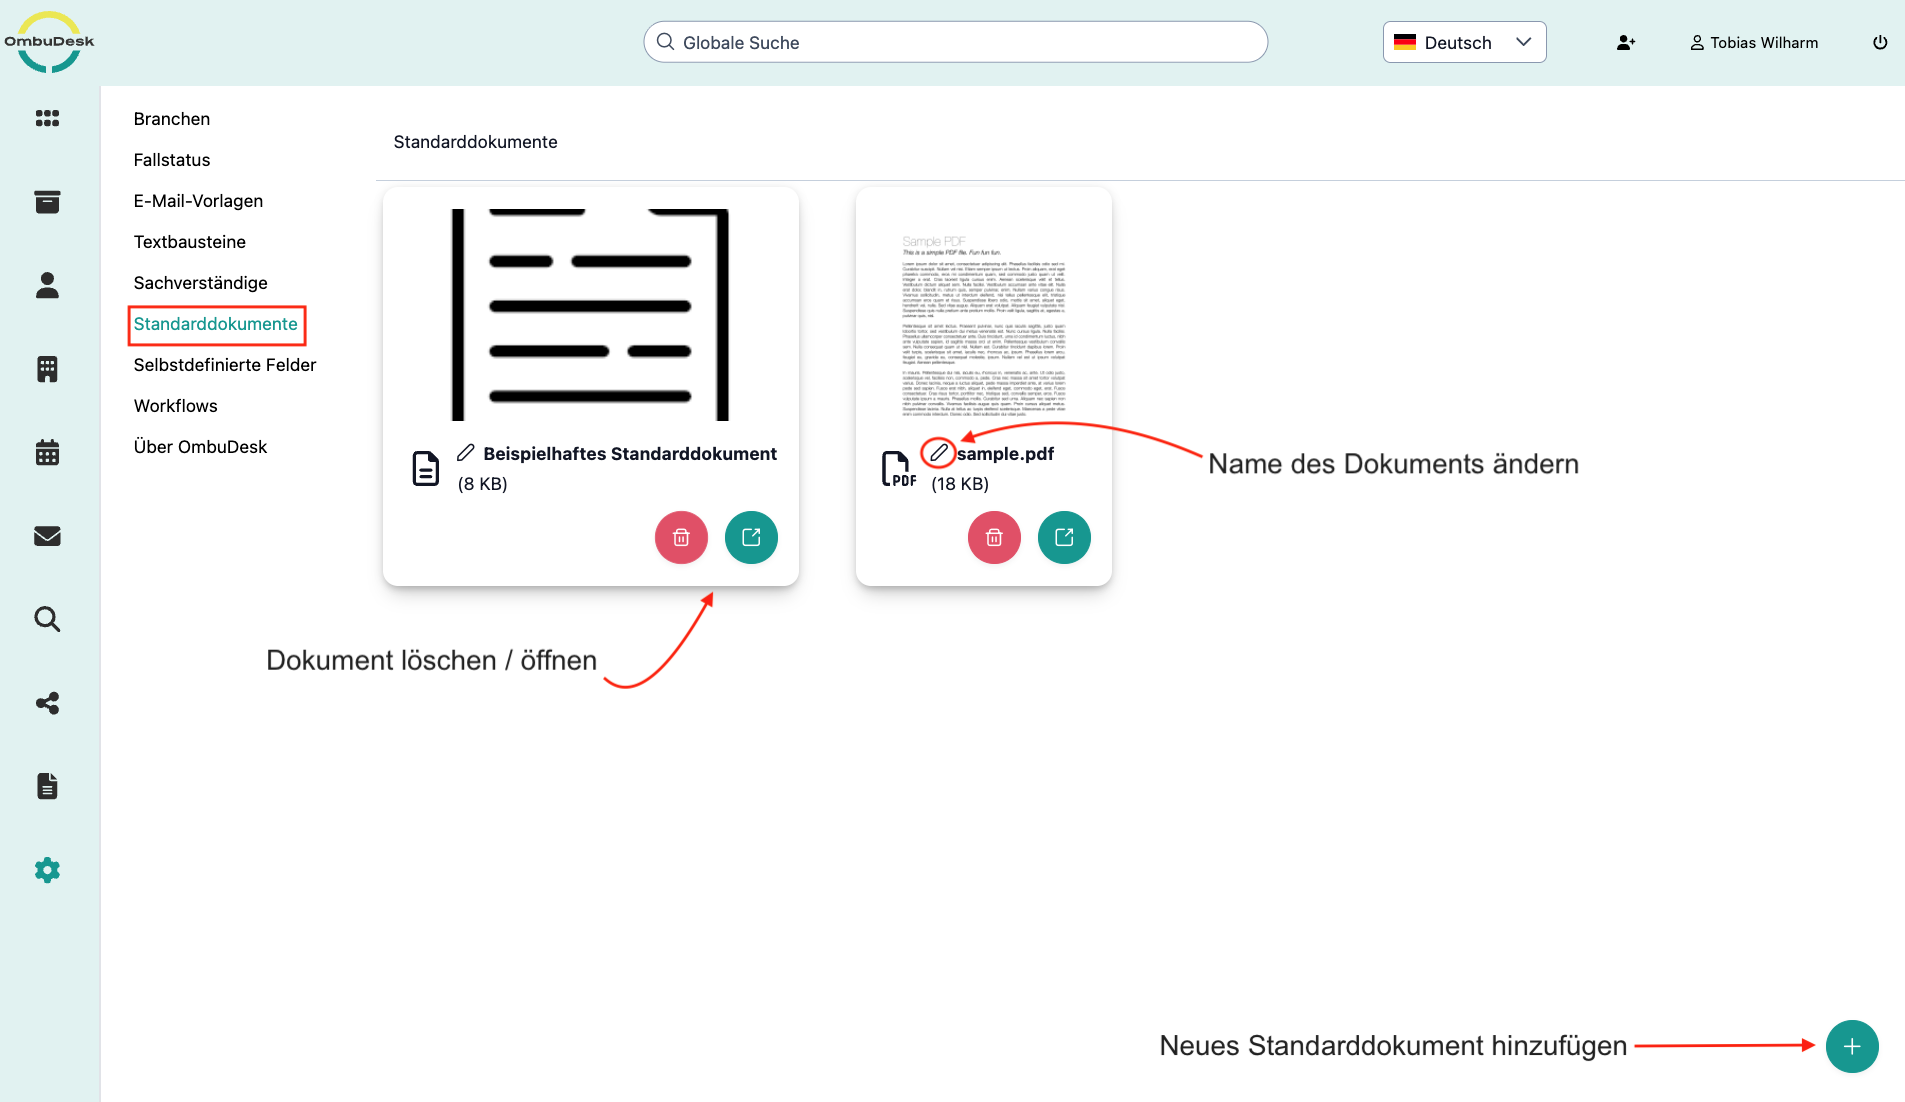The width and height of the screenshot is (1905, 1102).
Task: Rename Beispielhaftes Standarddokument via pencil icon
Action: pyautogui.click(x=466, y=453)
